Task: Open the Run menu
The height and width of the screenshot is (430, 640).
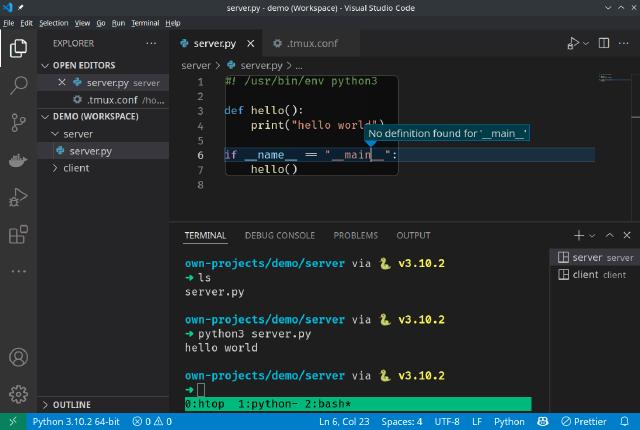Action: tap(118, 23)
